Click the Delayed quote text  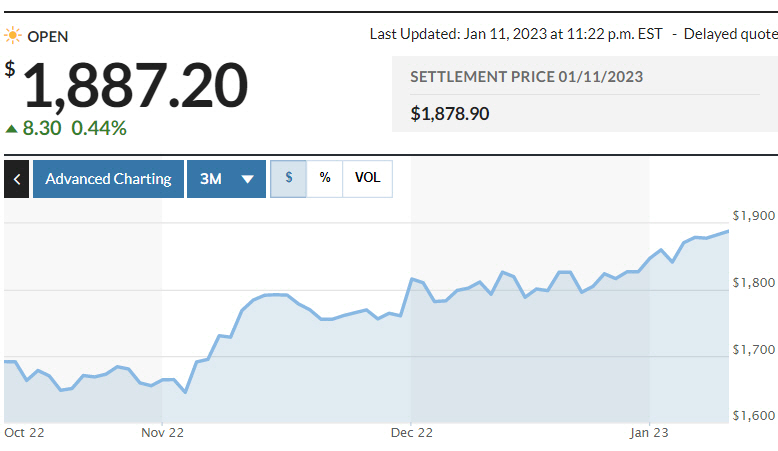pos(730,33)
